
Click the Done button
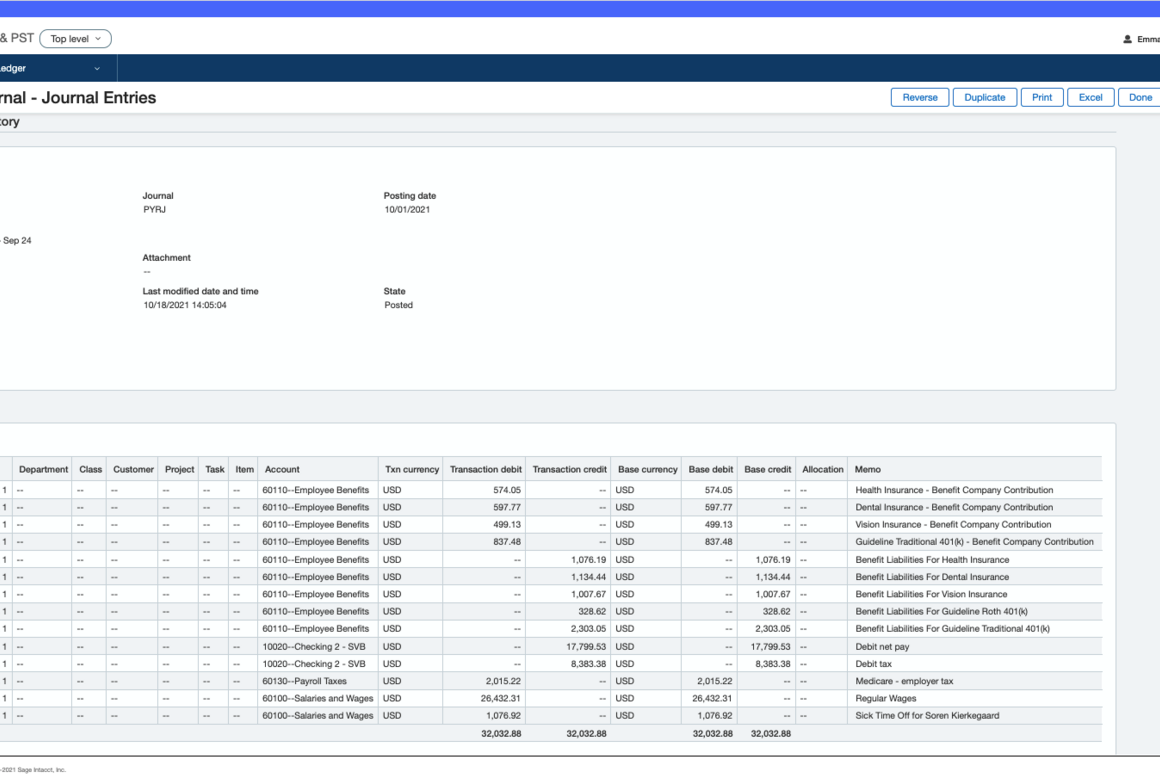1140,98
